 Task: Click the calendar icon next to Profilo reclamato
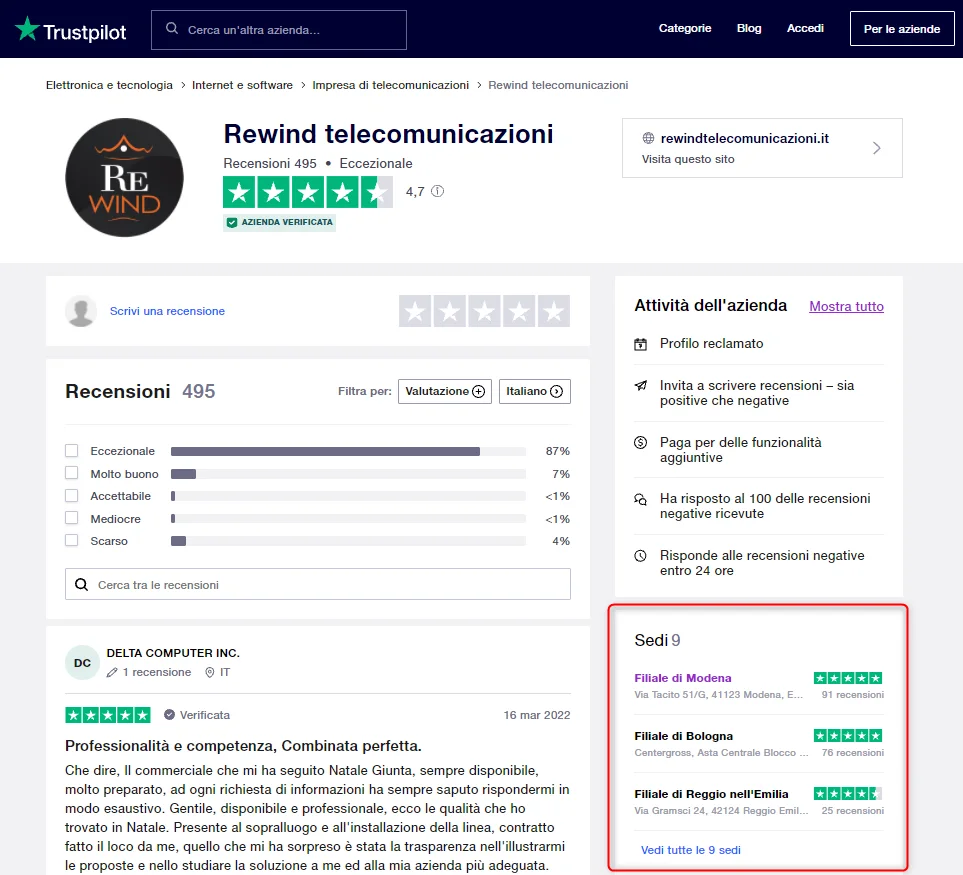coord(641,344)
